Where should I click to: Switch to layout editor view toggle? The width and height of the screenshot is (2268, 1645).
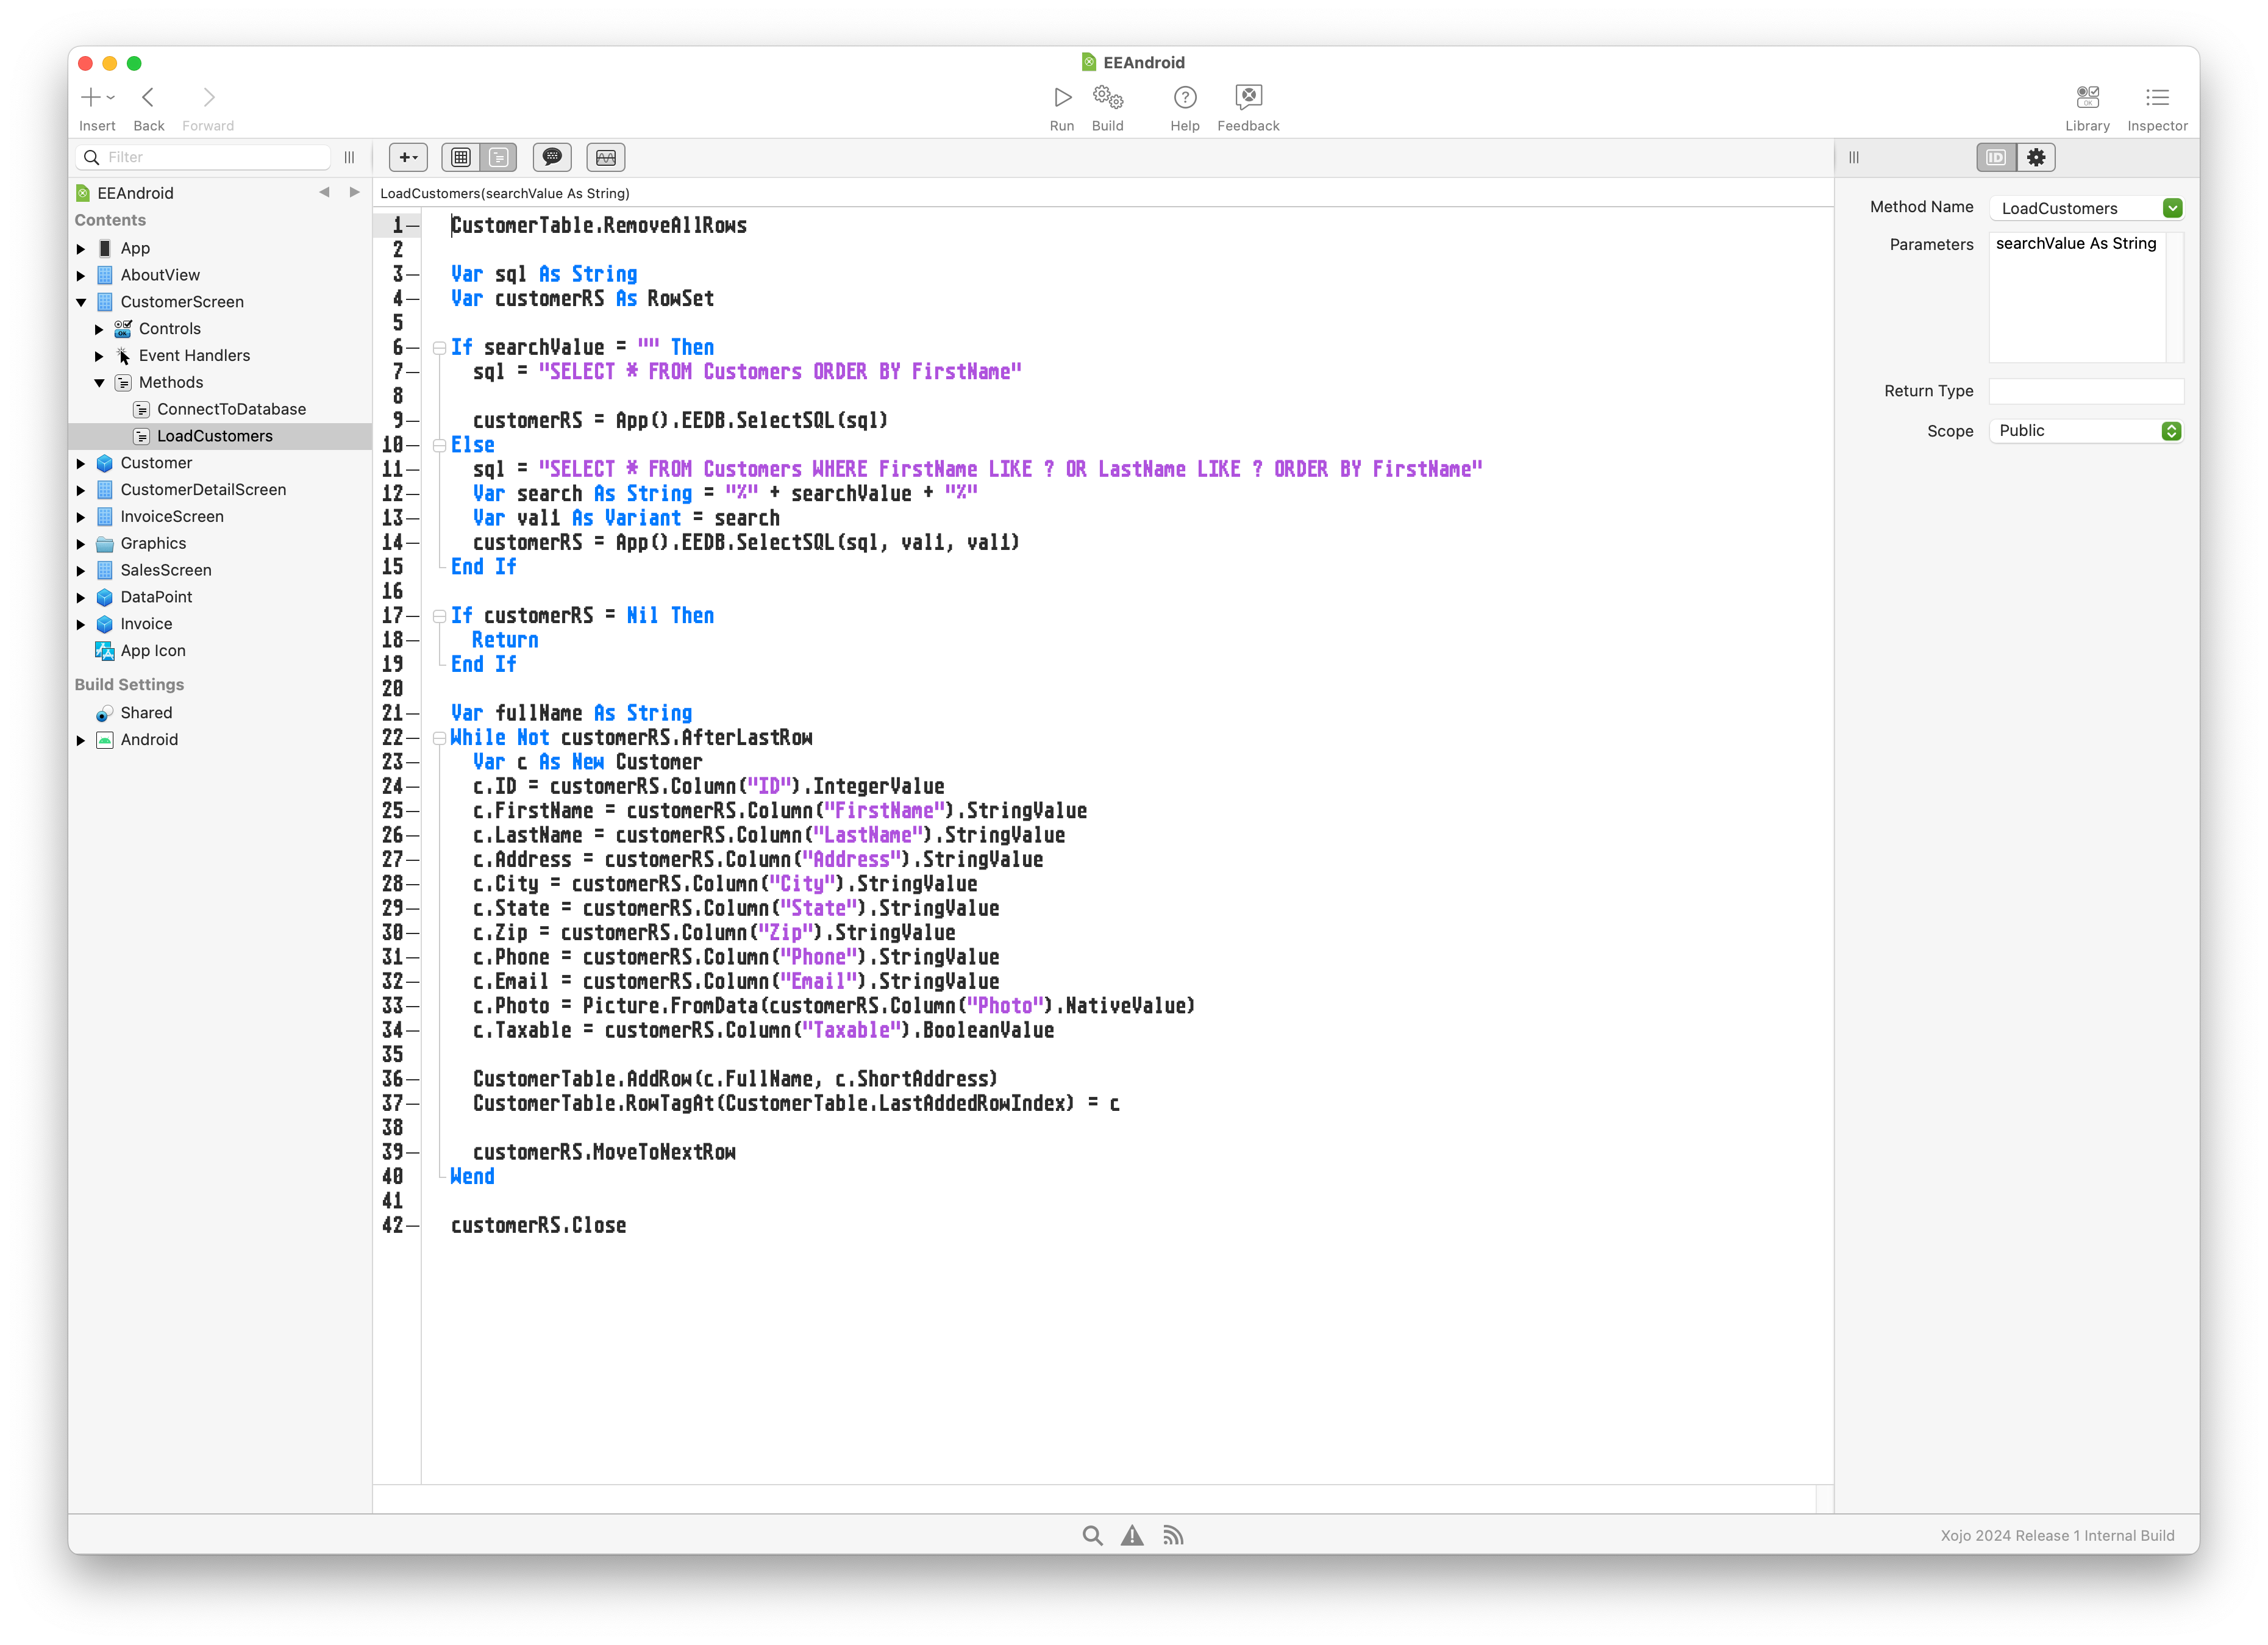pyautogui.click(x=461, y=157)
